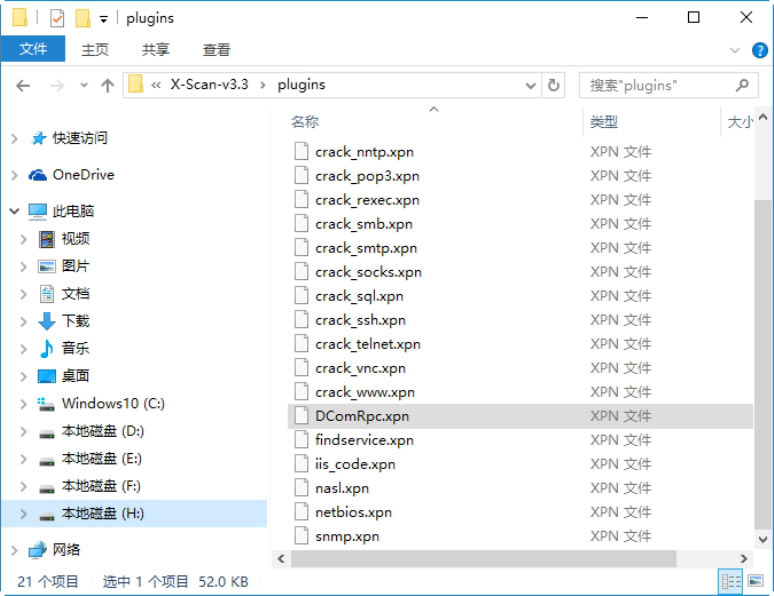Select the file crack_nntp.xpn
This screenshot has height=596, width=774.
(364, 152)
